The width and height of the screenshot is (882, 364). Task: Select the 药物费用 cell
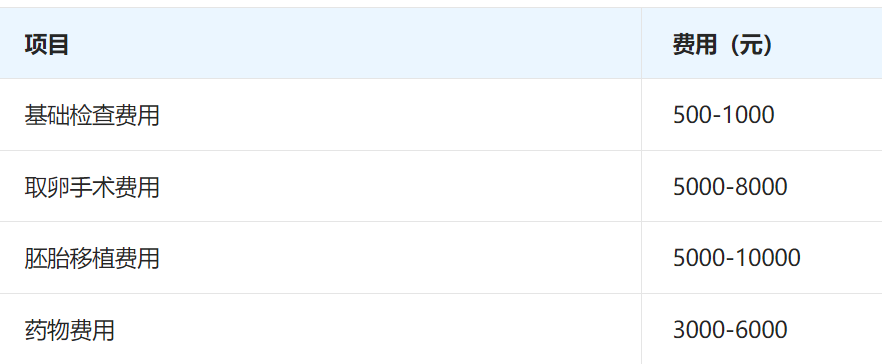(321, 329)
